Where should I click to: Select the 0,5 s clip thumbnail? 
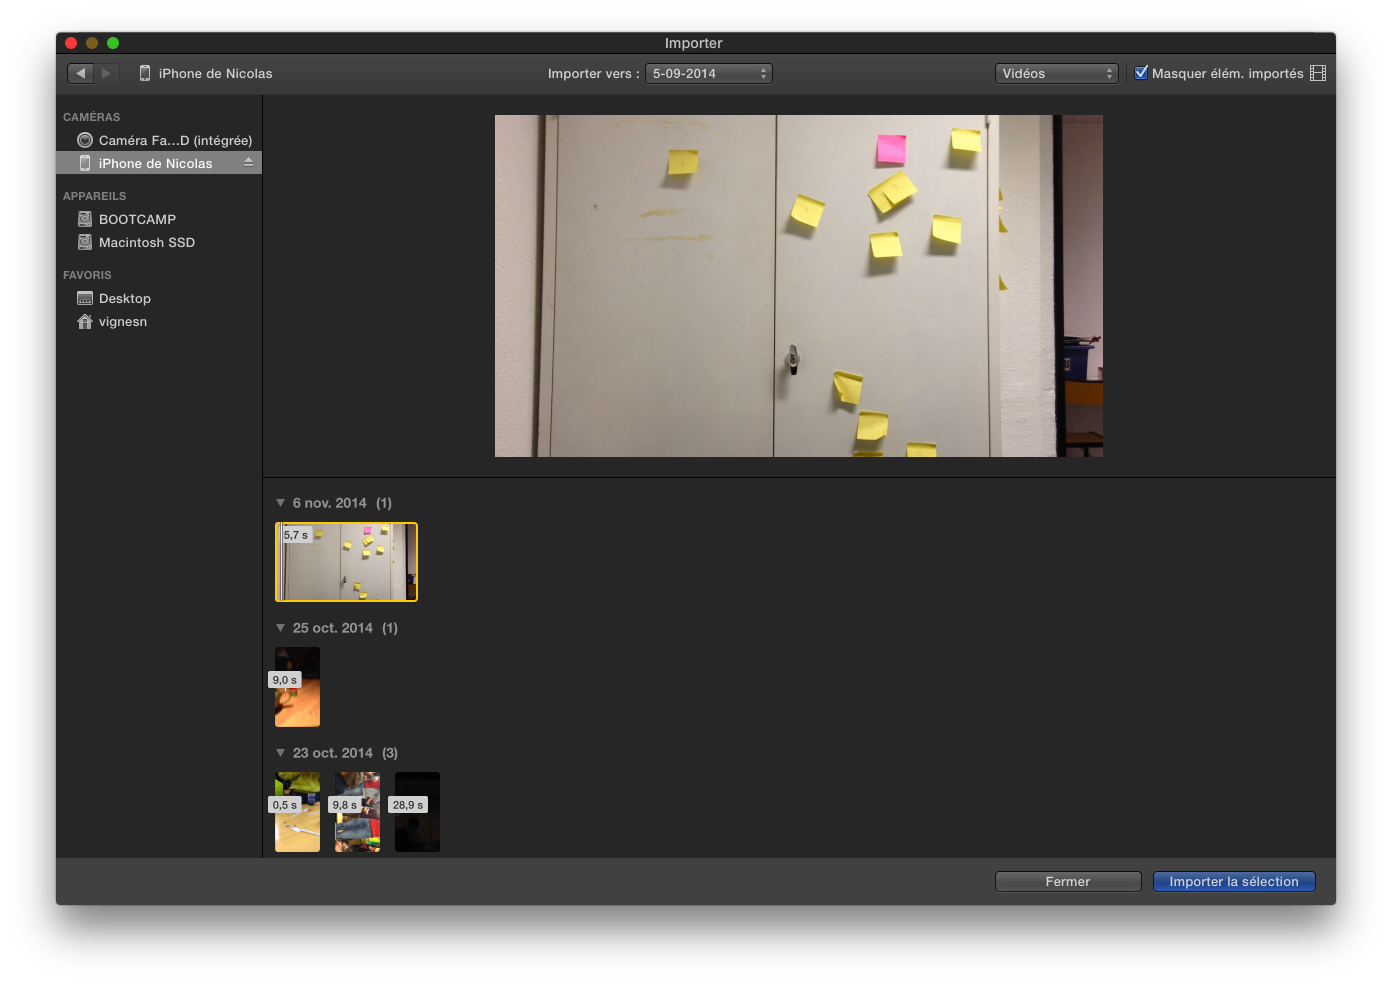(x=297, y=812)
